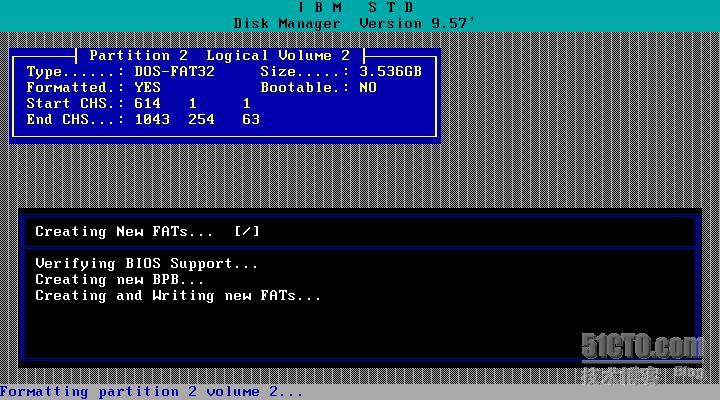Click 'Partition 2 Logical Volume 2' panel title
Viewport: 720px width, 400px height.
[x=219, y=56]
